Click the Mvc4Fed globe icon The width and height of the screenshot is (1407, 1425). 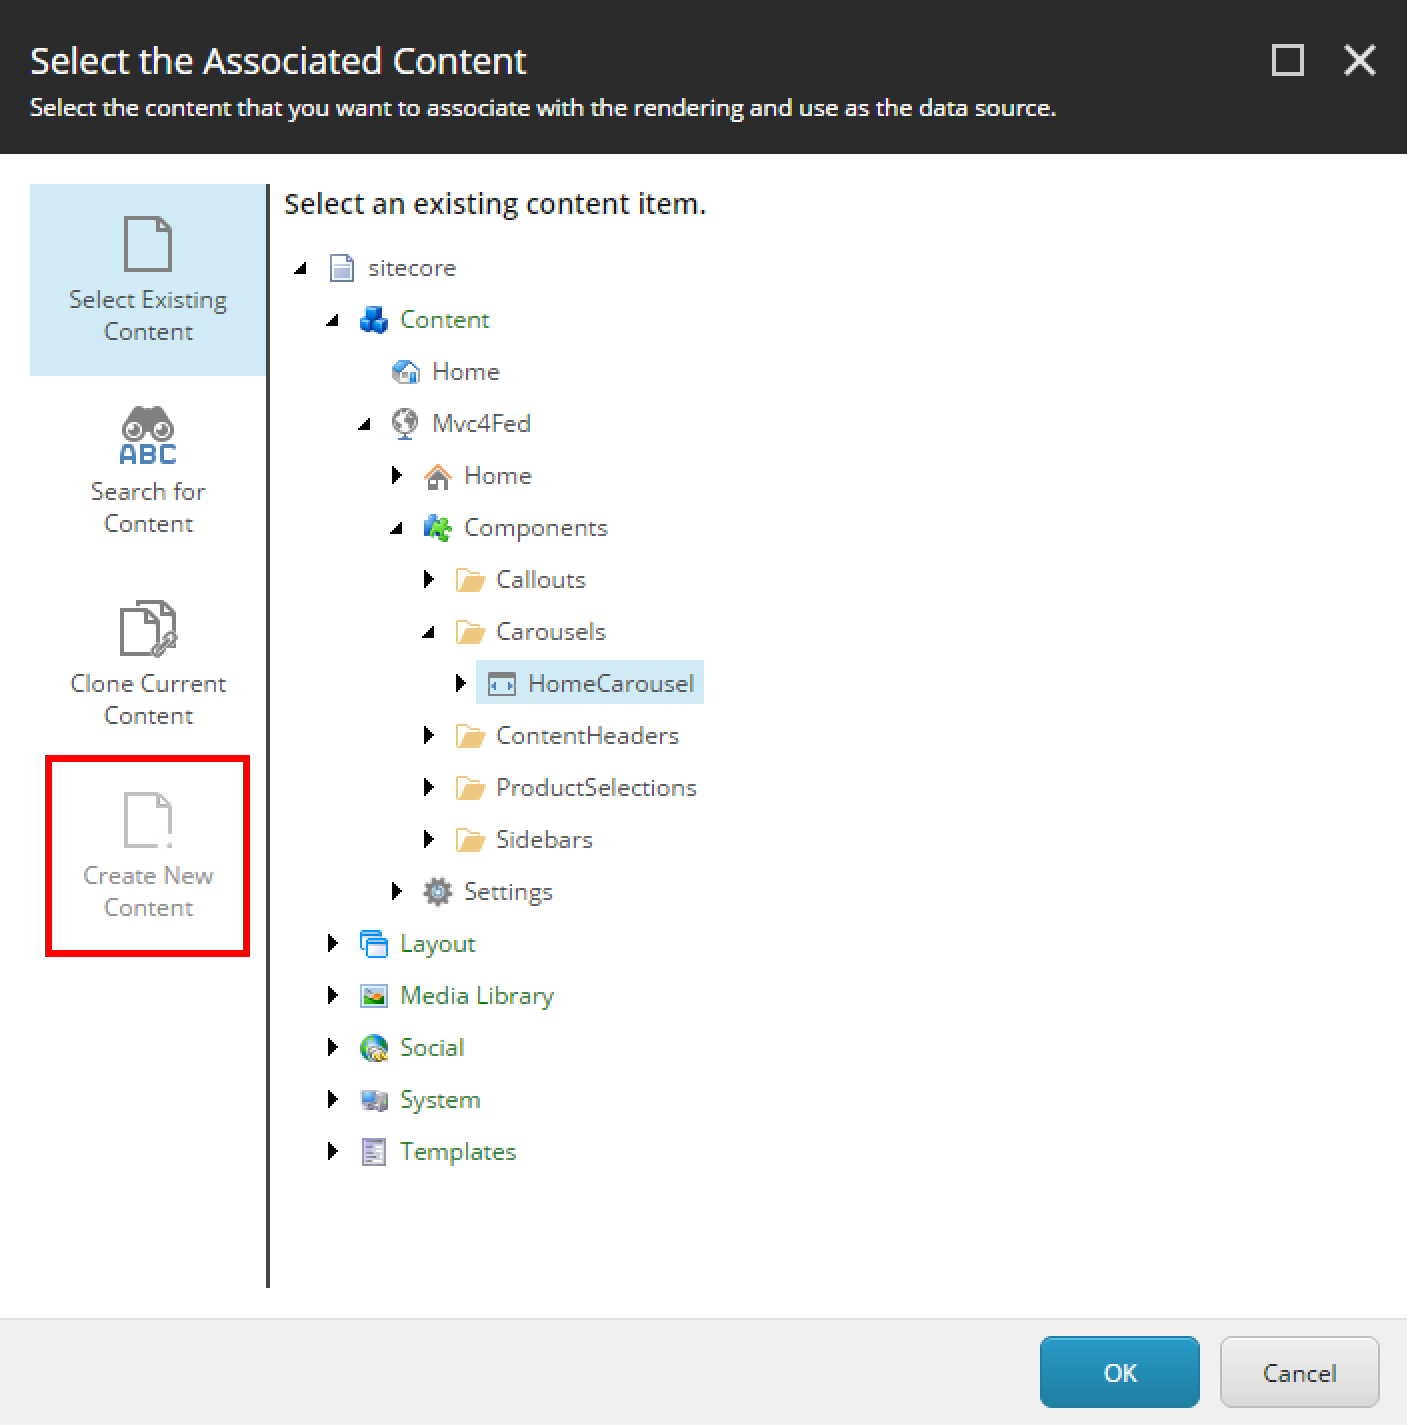click(x=405, y=424)
